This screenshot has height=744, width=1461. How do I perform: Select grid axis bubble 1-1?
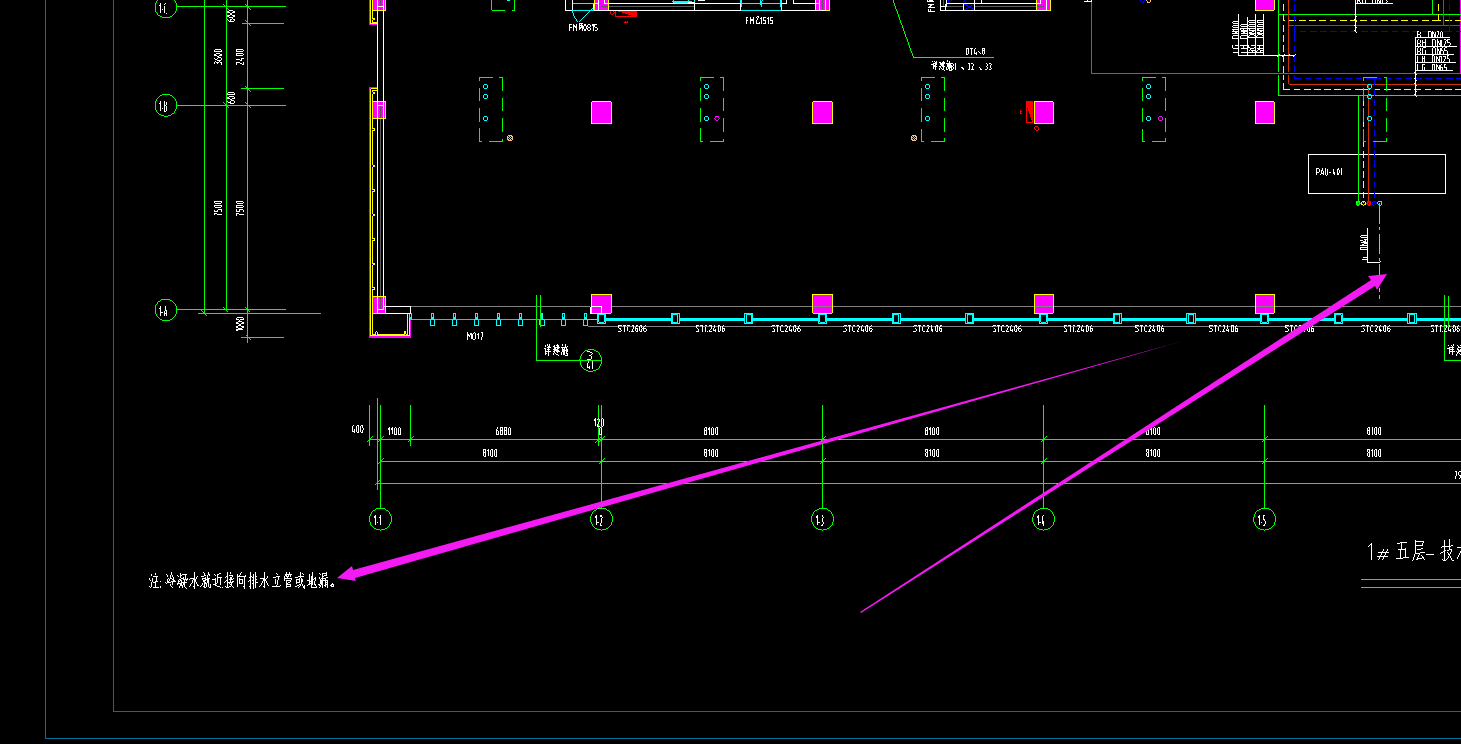click(380, 519)
